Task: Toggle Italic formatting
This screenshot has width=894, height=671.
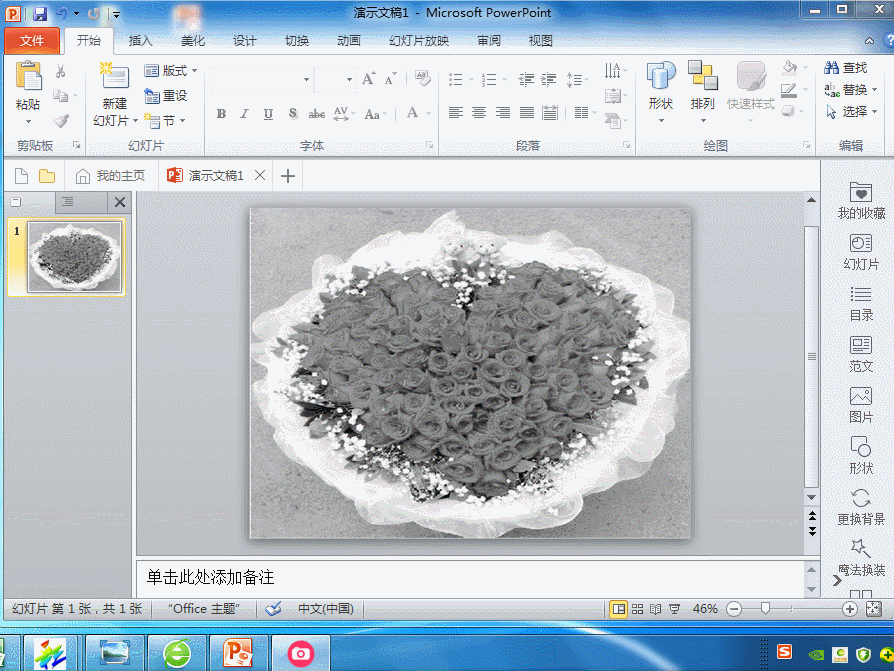Action: [x=244, y=114]
